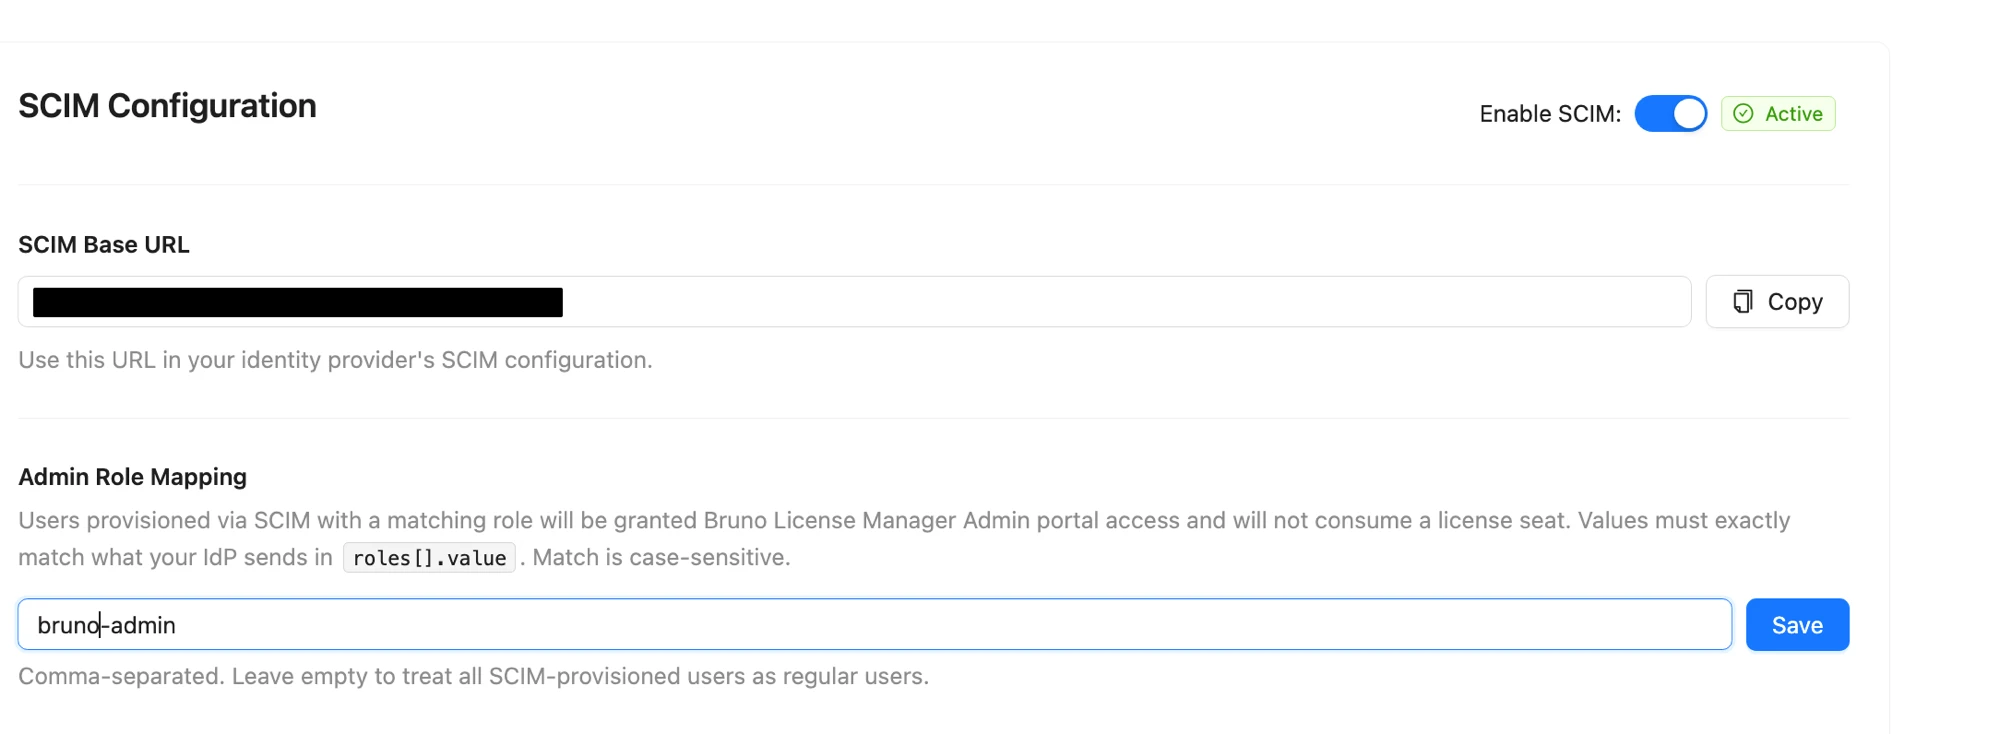Click the SCIM Base URL label
Image resolution: width=2000 pixels, height=734 pixels.
pyautogui.click(x=104, y=245)
